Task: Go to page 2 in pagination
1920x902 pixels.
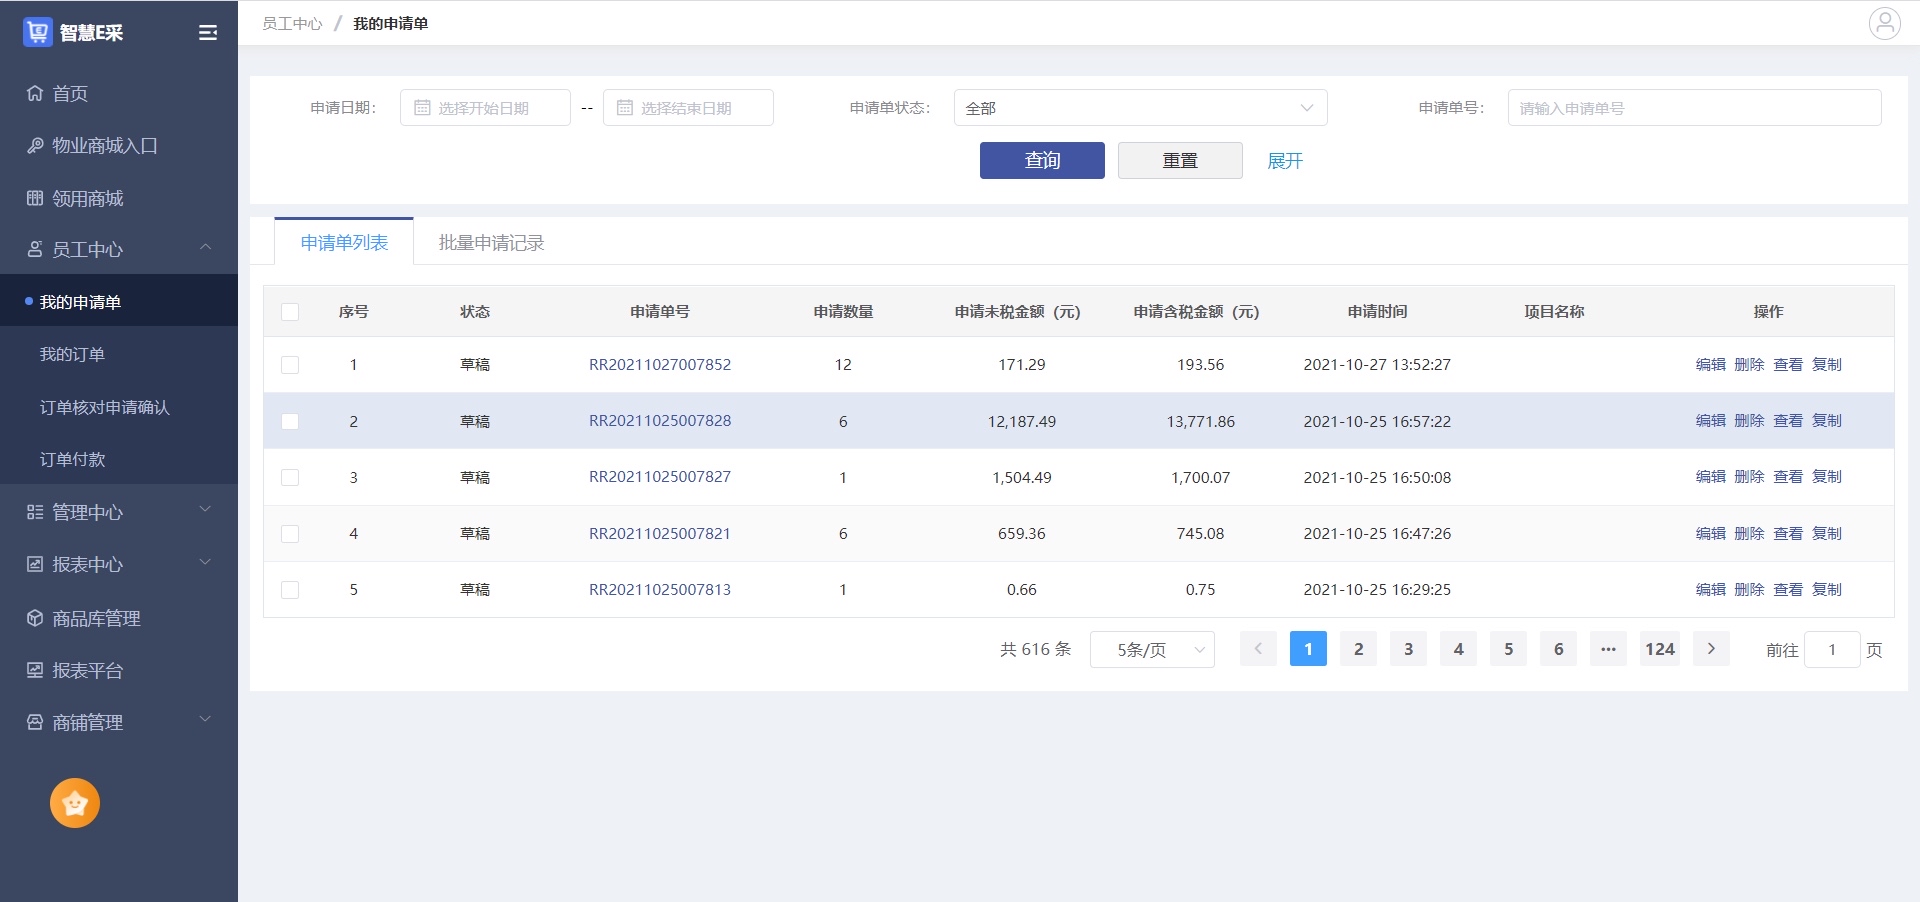Action: point(1358,649)
